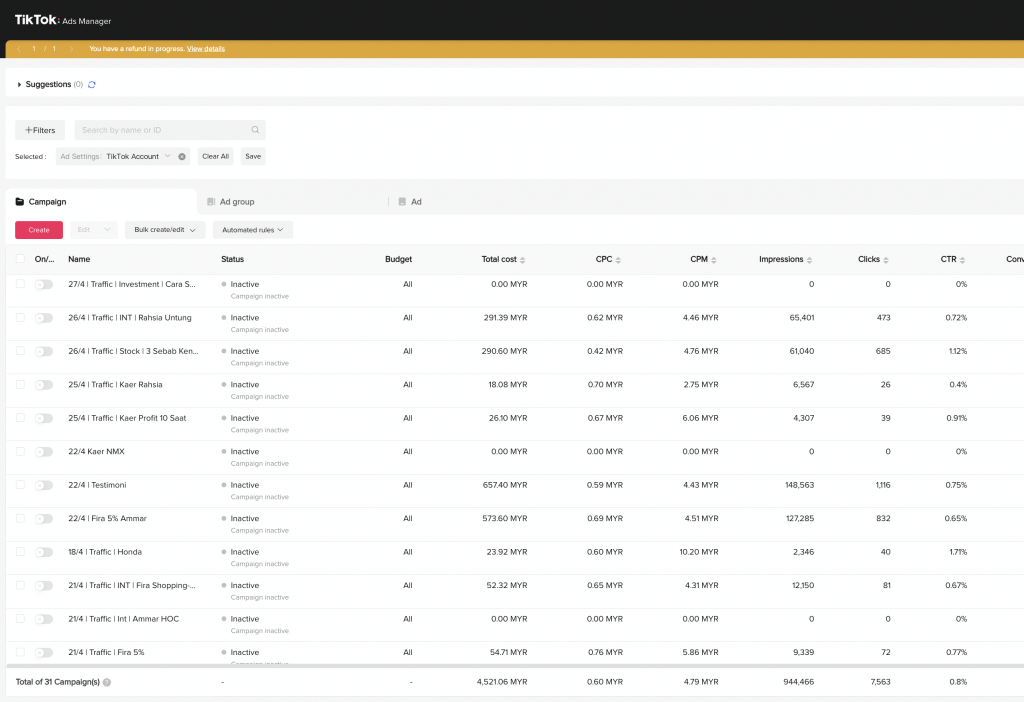This screenshot has height=702, width=1024.
Task: Open View details refund link
Action: [206, 49]
